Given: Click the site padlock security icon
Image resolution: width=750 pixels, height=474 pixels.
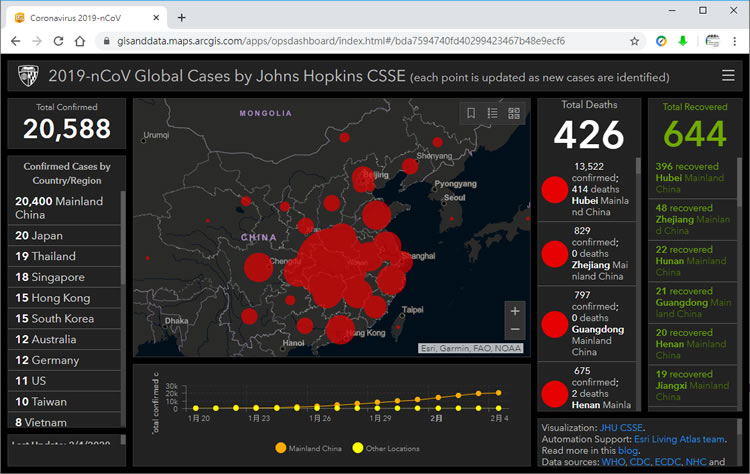Looking at the screenshot, I should pyautogui.click(x=106, y=41).
